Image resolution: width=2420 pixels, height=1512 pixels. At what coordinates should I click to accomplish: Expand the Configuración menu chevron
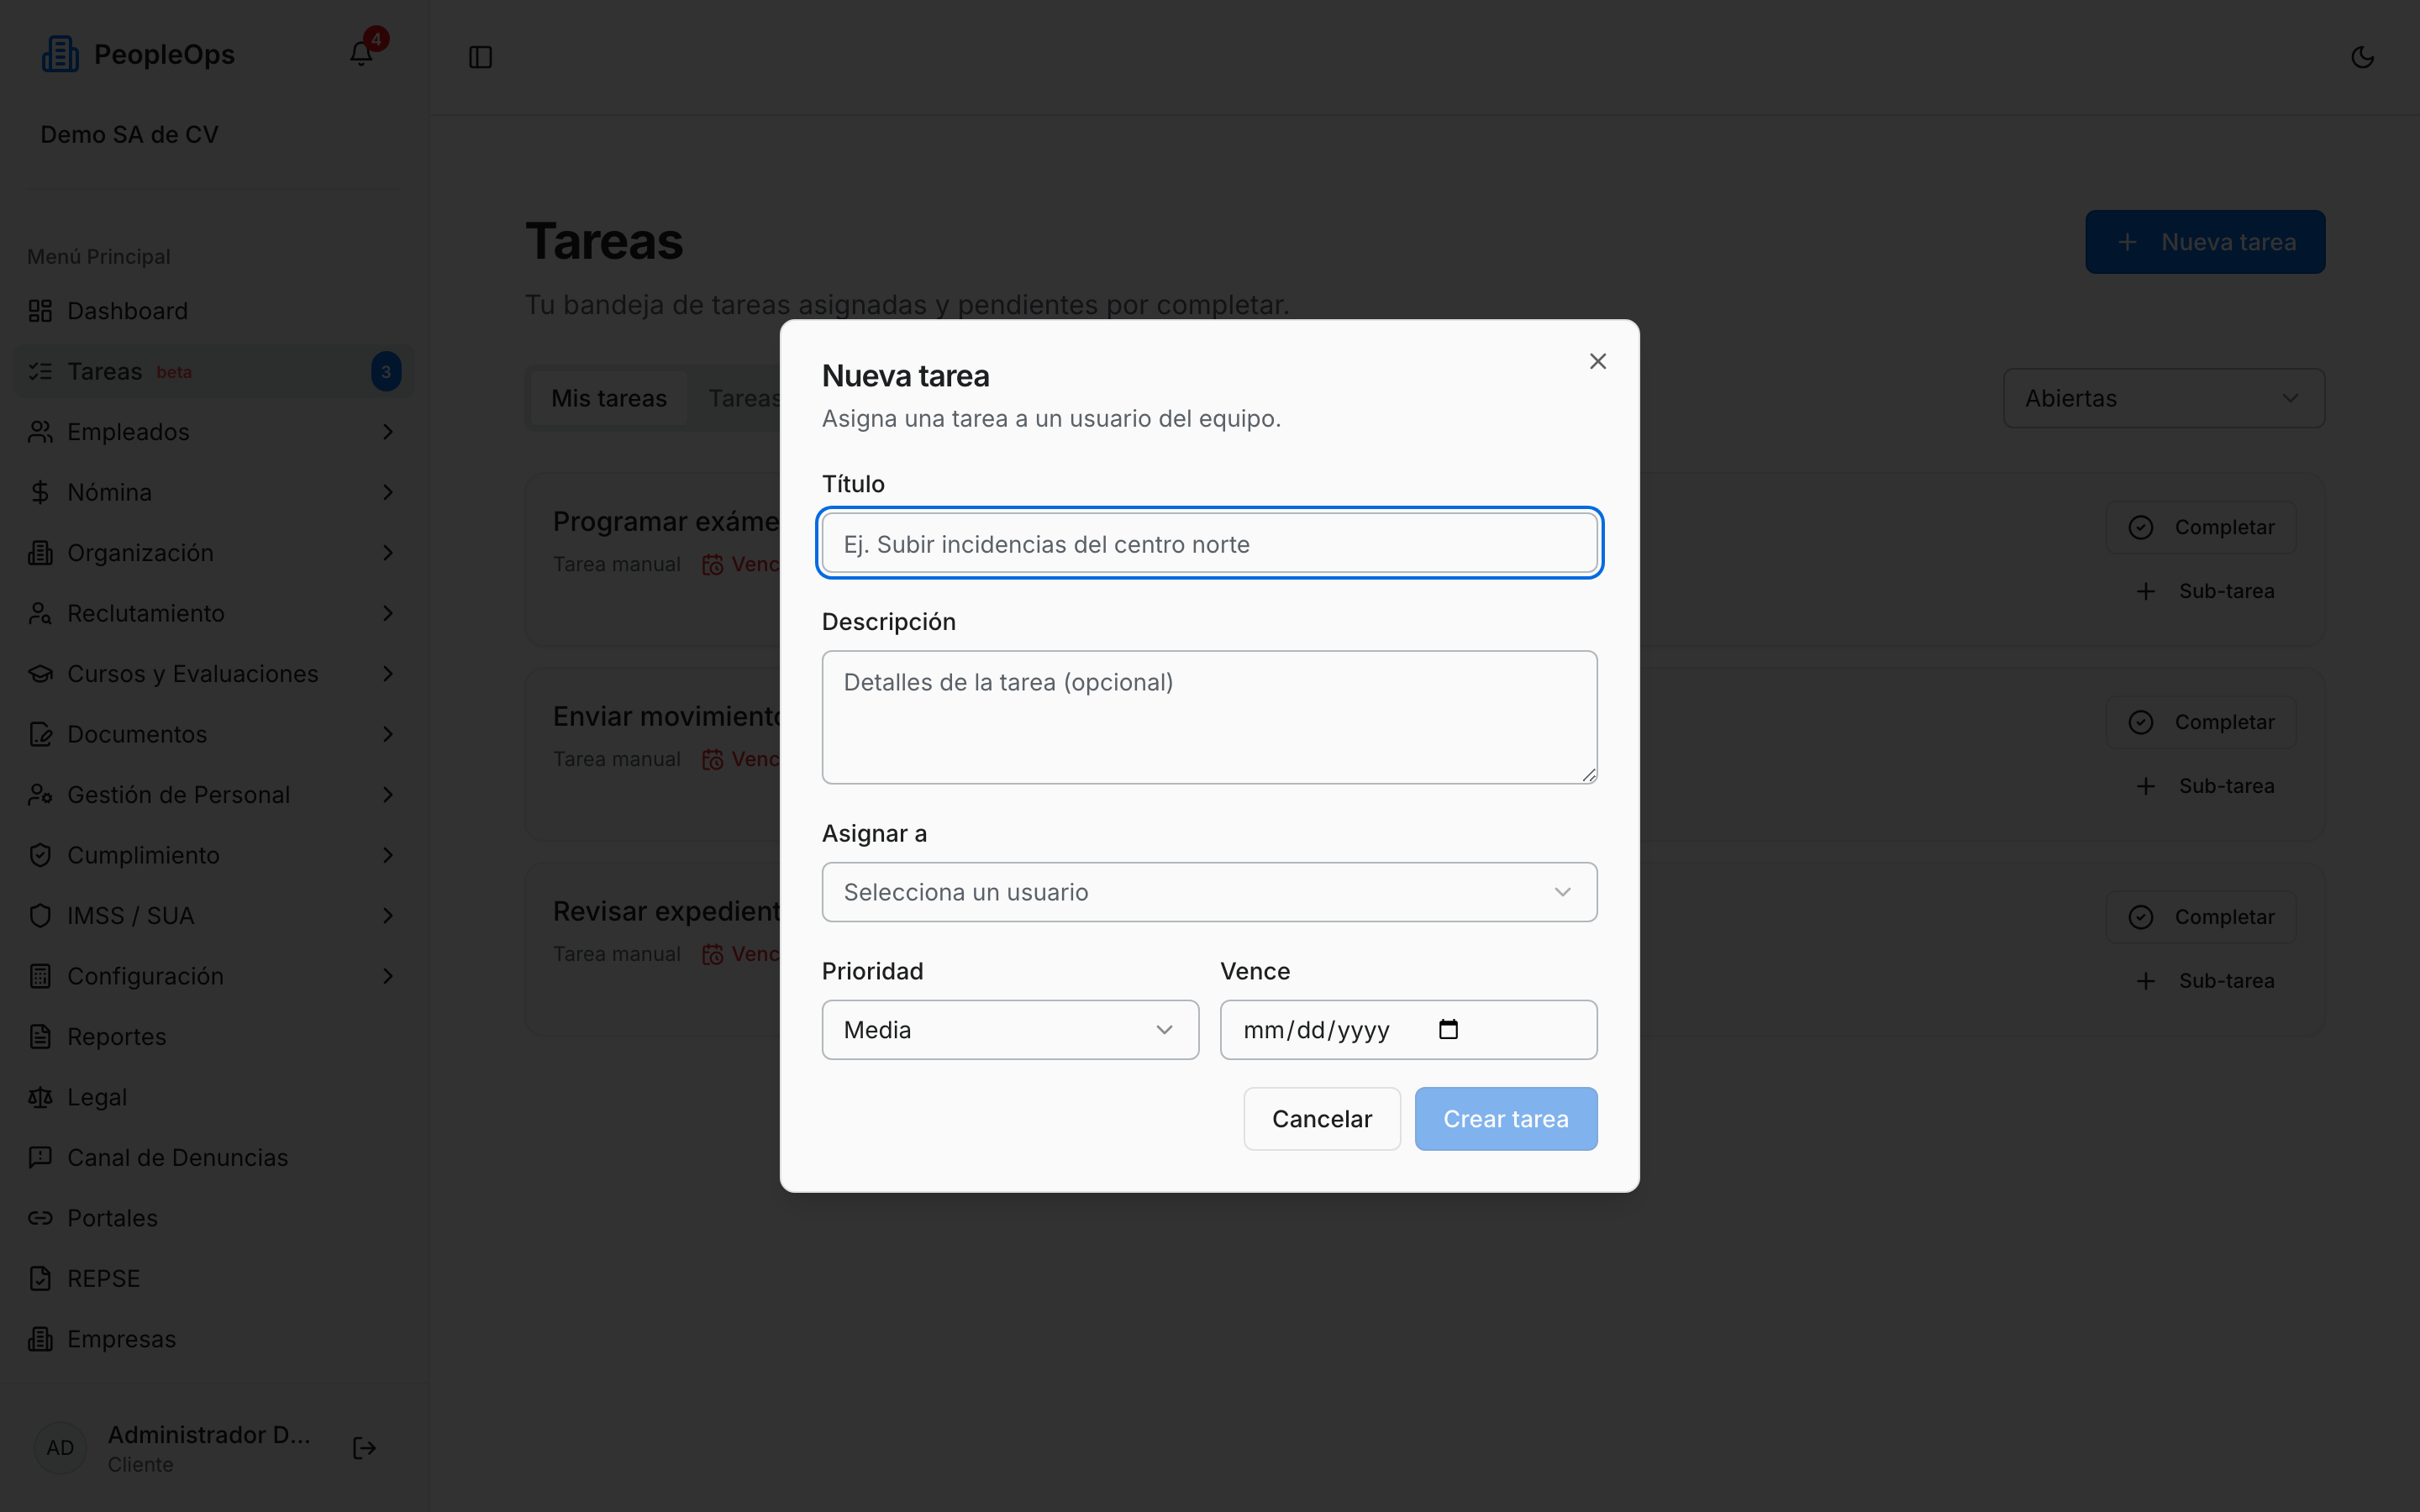pyautogui.click(x=388, y=976)
